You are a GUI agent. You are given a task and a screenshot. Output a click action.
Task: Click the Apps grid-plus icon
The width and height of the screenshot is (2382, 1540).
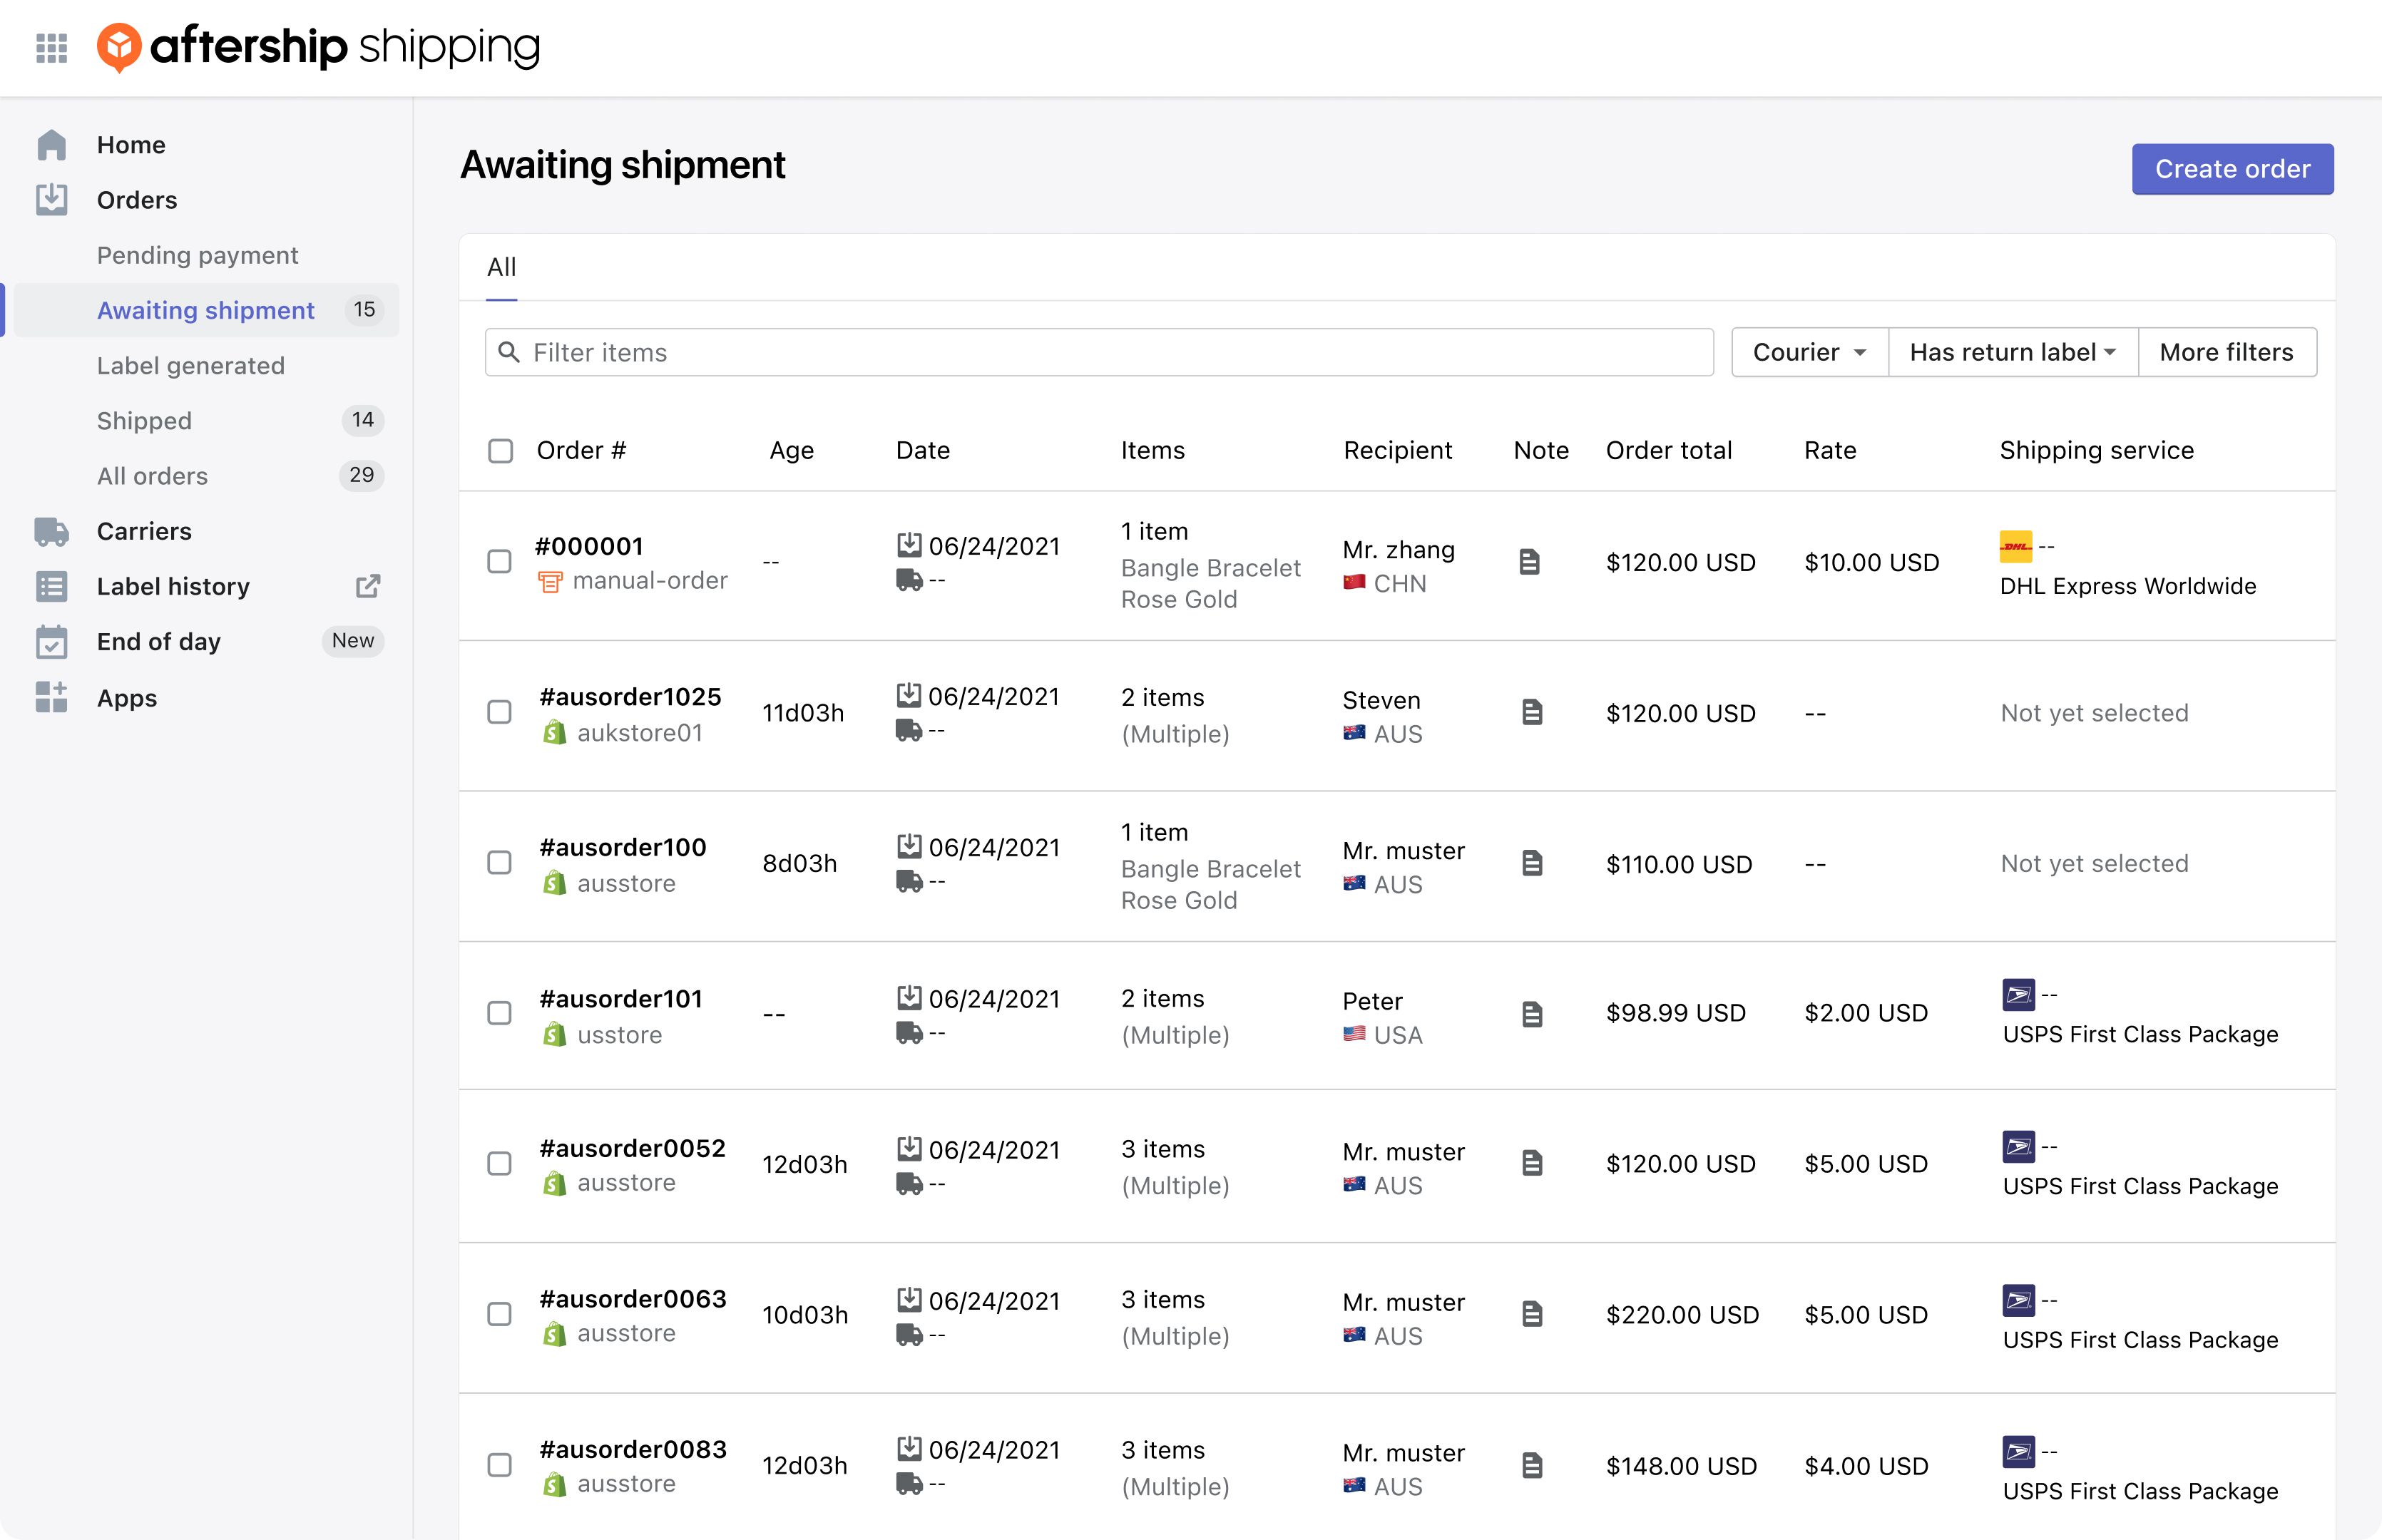51,697
